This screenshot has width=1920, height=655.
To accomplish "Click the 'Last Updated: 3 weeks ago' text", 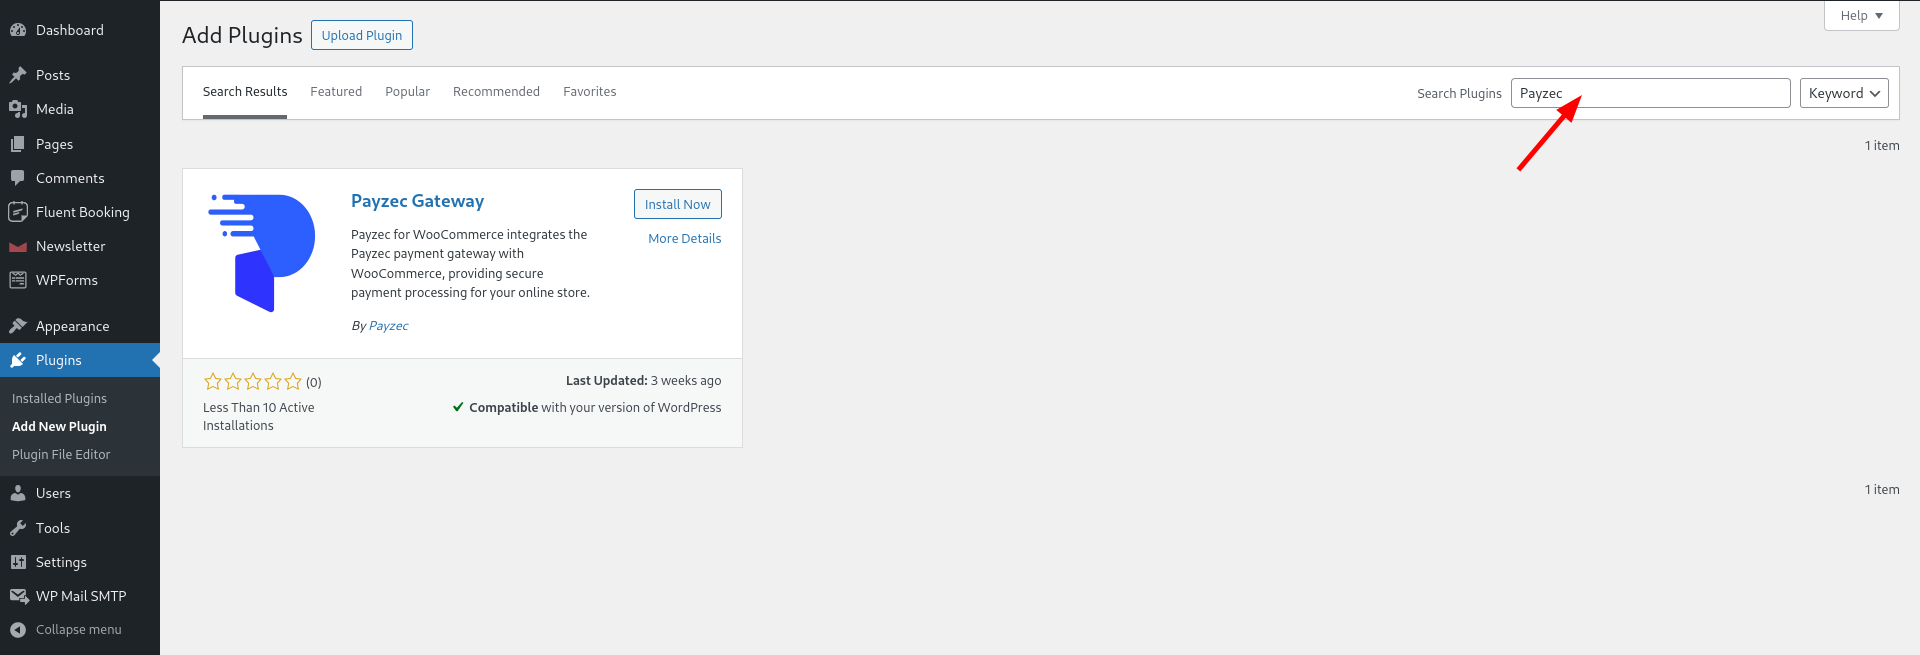I will point(643,381).
